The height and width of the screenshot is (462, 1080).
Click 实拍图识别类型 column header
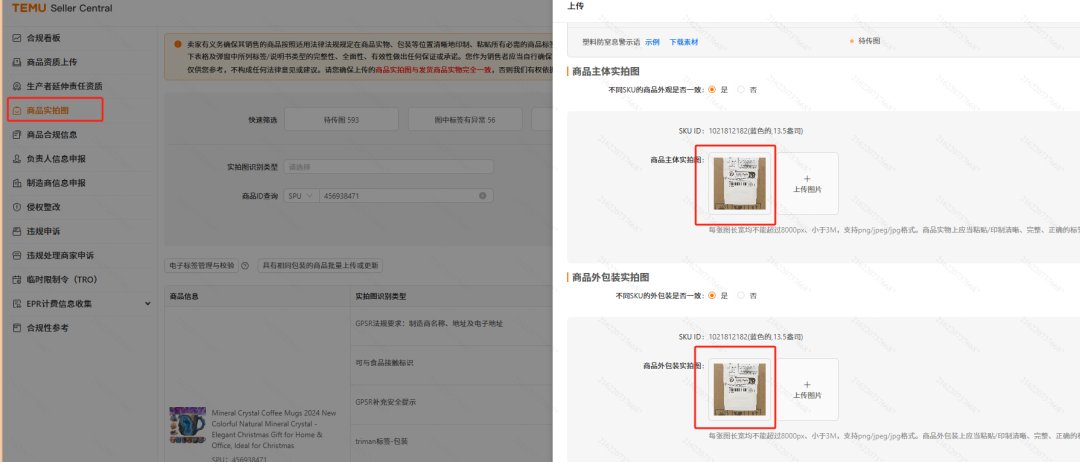[381, 296]
